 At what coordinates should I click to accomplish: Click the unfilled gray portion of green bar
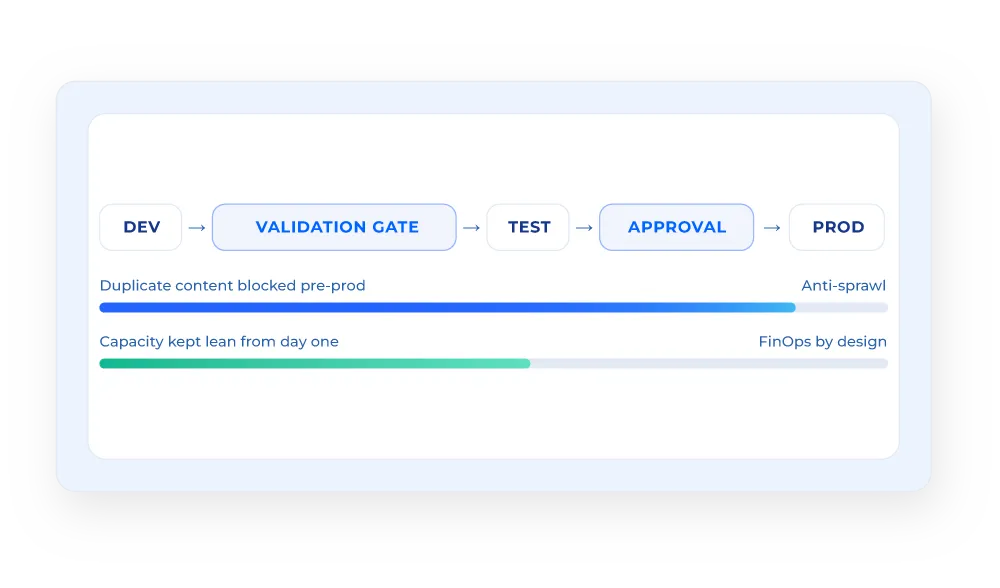(x=709, y=364)
